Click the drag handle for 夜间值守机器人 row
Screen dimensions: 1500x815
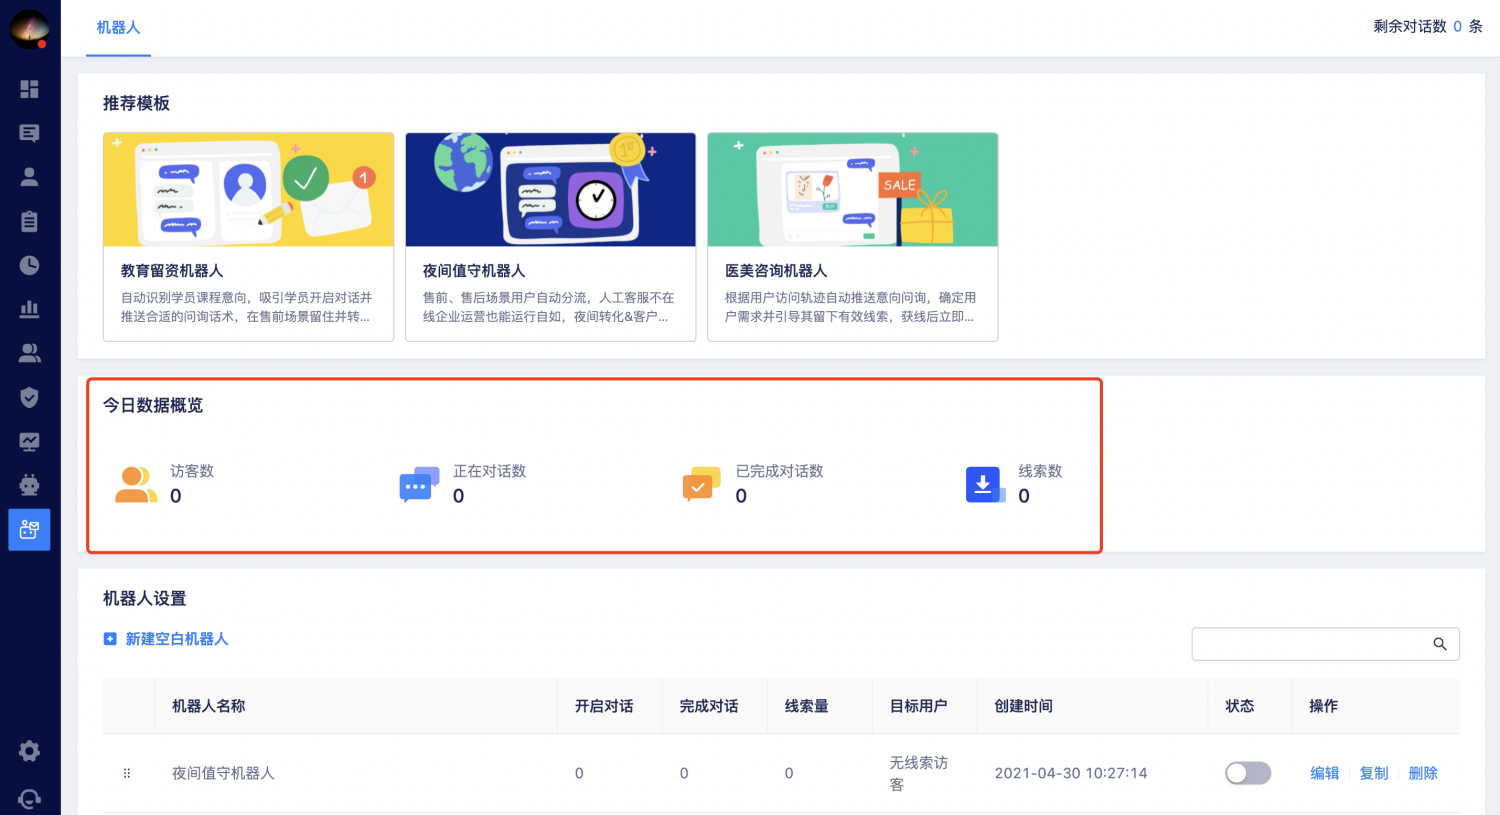click(127, 773)
